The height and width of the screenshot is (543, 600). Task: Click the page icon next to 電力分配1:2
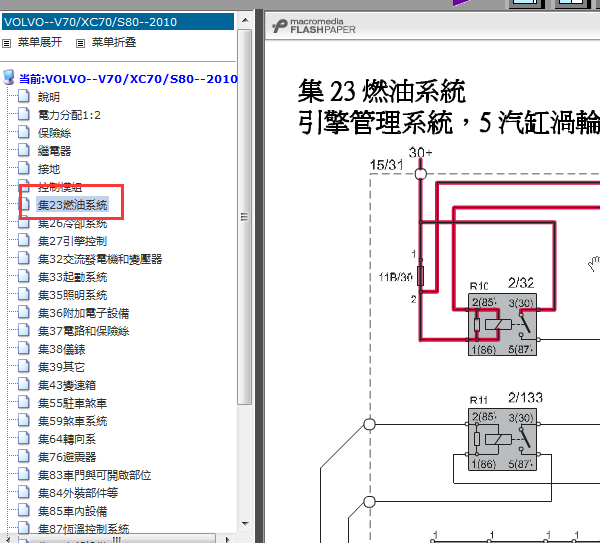24,114
